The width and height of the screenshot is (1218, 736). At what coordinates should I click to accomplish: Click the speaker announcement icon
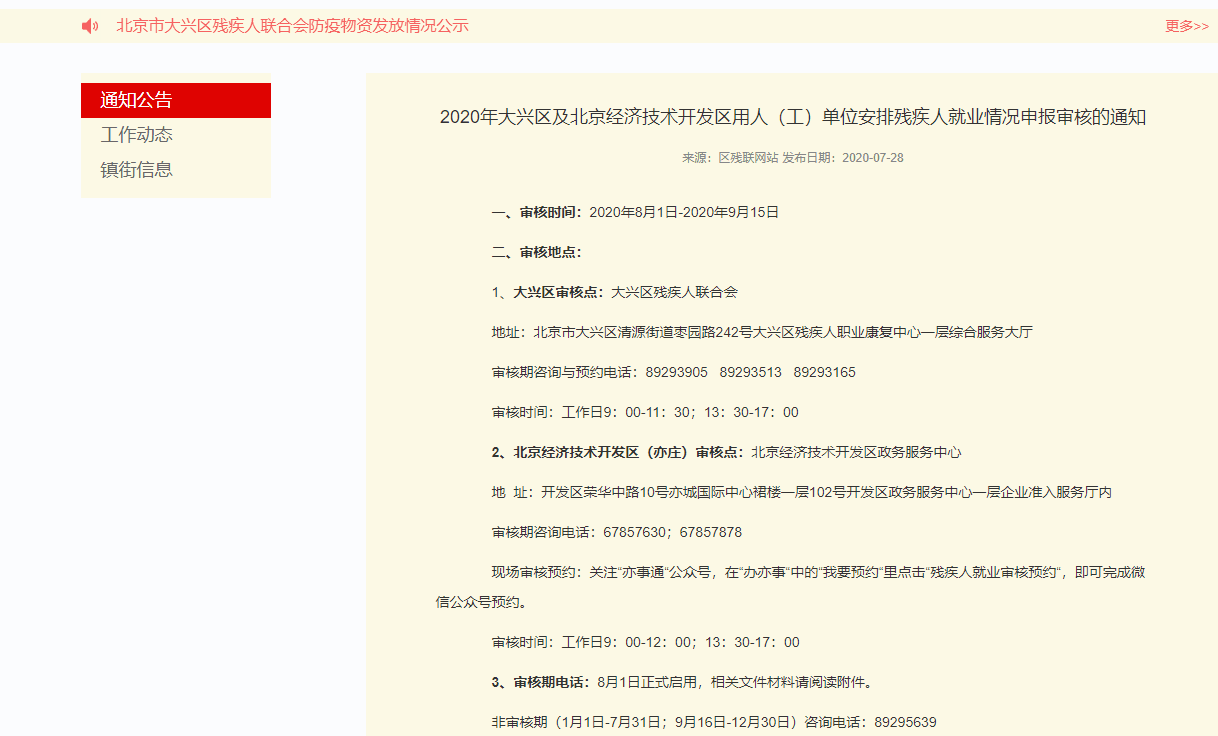pos(91,26)
